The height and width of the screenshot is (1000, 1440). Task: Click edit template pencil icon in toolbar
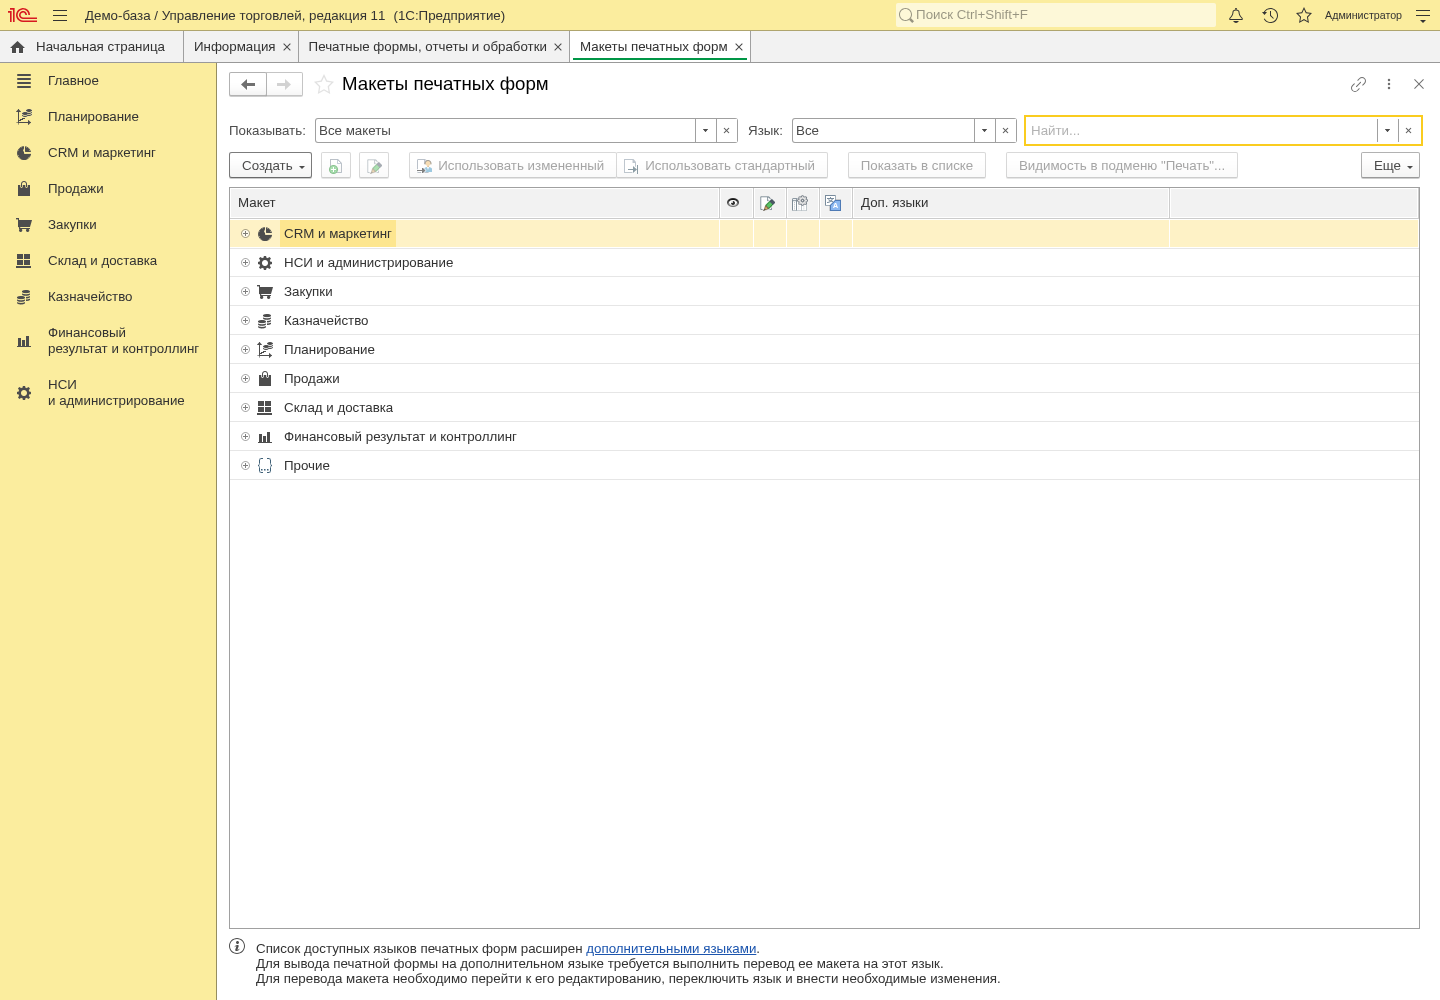pyautogui.click(x=374, y=166)
